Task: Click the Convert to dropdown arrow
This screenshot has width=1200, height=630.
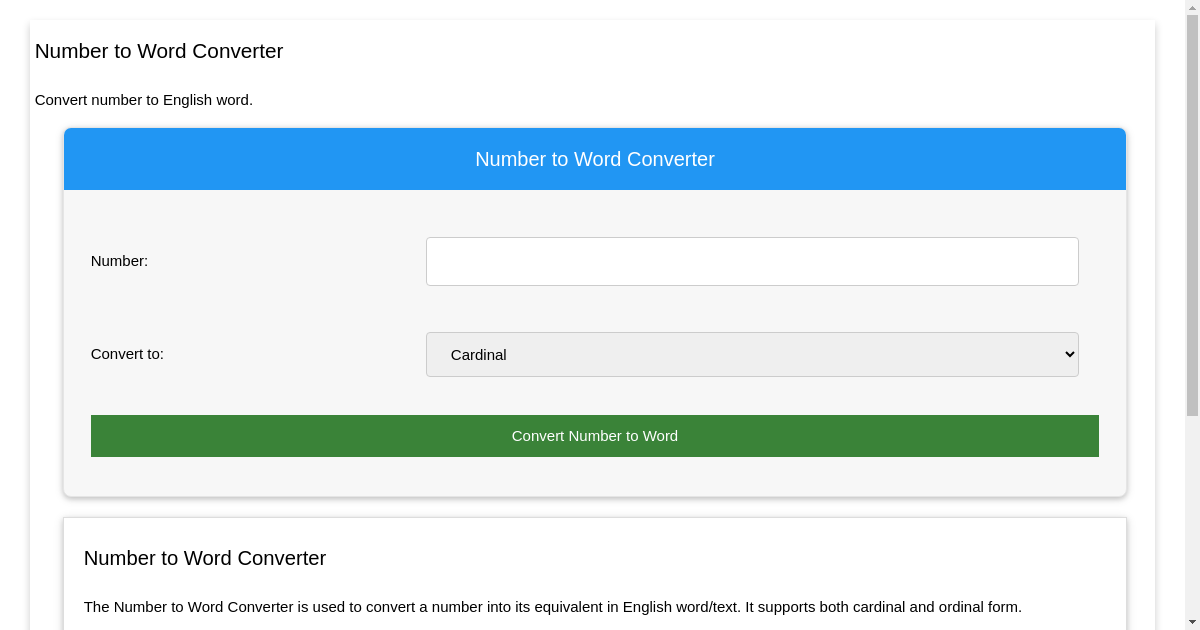Action: click(x=1065, y=354)
